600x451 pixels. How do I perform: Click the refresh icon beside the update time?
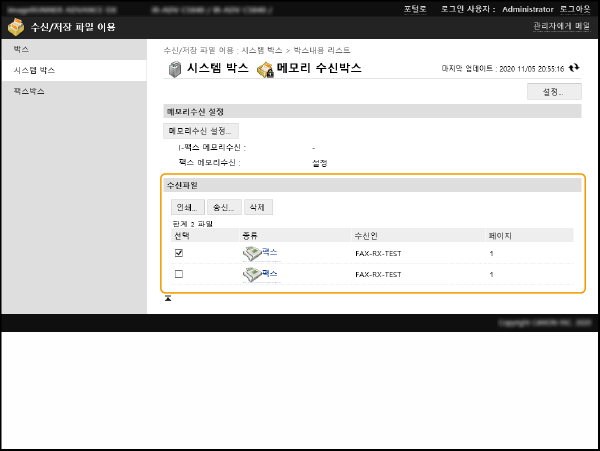click(575, 69)
